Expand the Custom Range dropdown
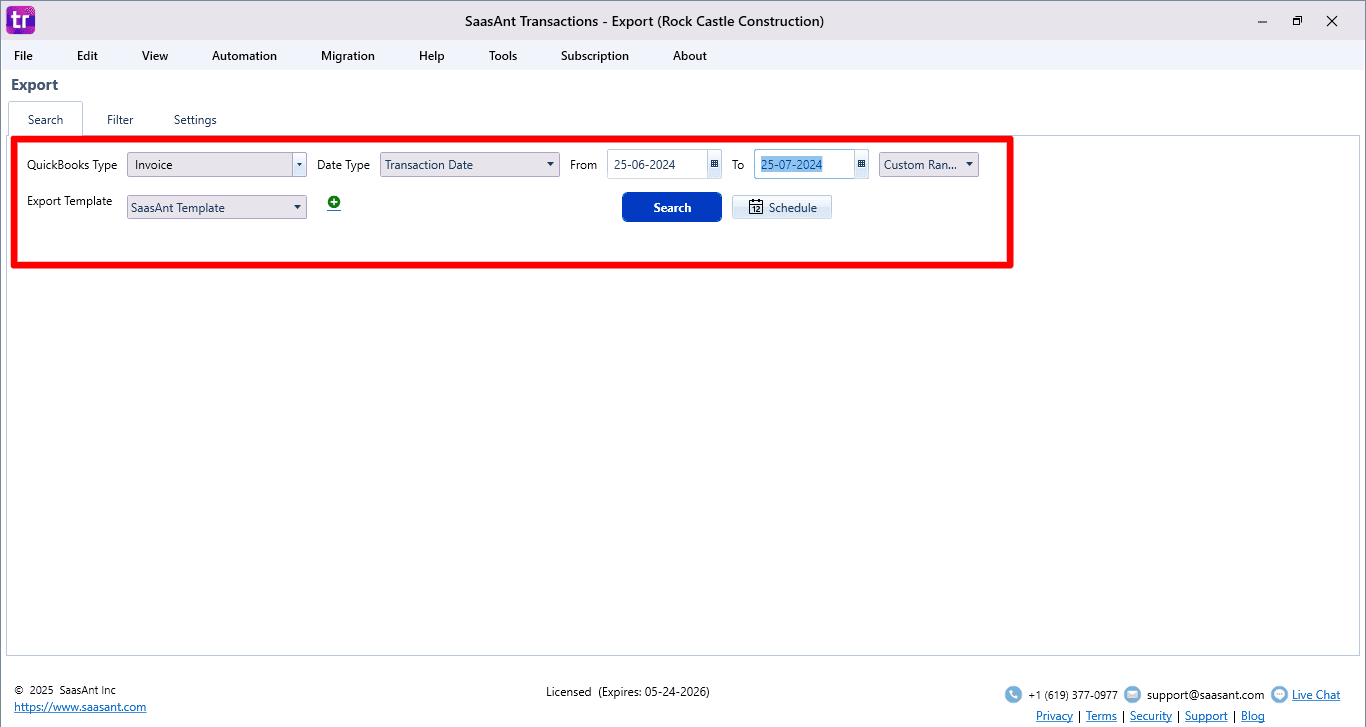This screenshot has width=1366, height=727. tap(968, 164)
